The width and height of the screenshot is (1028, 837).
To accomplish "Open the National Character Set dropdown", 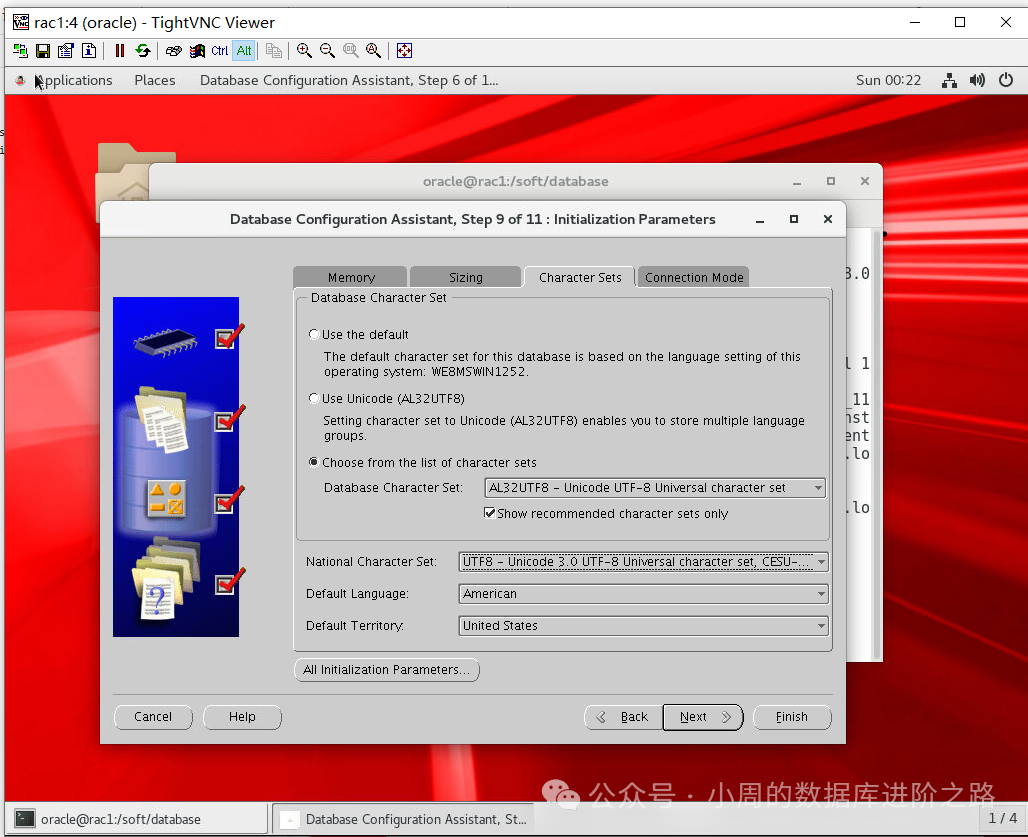I will [643, 562].
